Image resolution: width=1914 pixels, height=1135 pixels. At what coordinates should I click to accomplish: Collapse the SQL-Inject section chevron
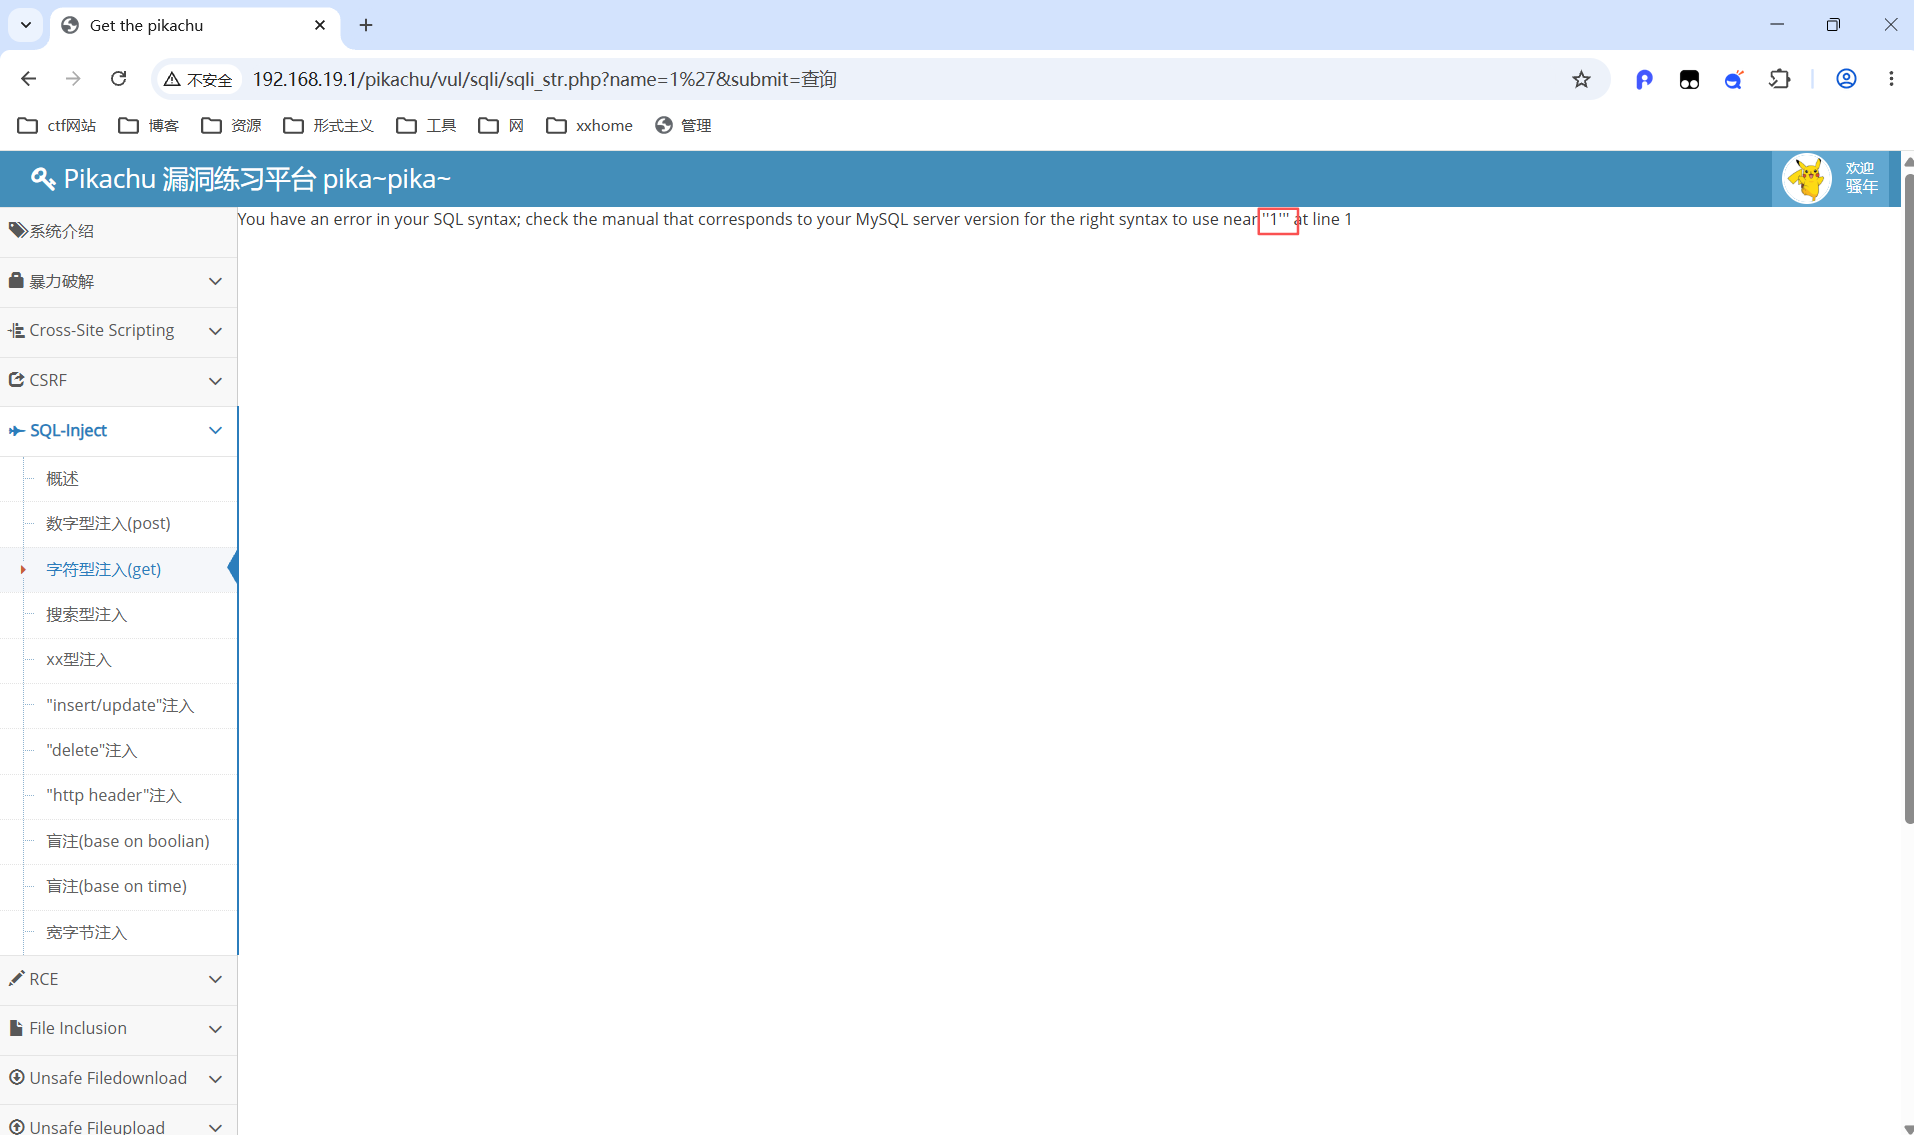point(215,430)
